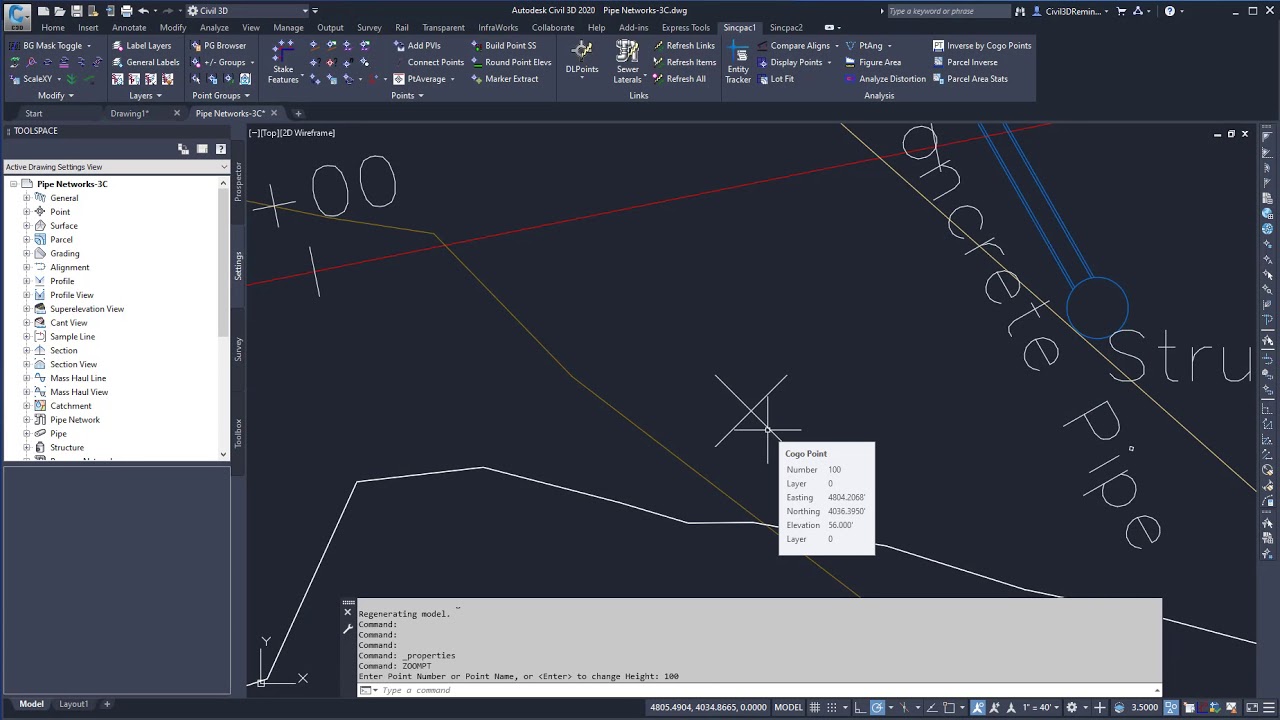Click the Undo arrow icon

pyautogui.click(x=144, y=11)
